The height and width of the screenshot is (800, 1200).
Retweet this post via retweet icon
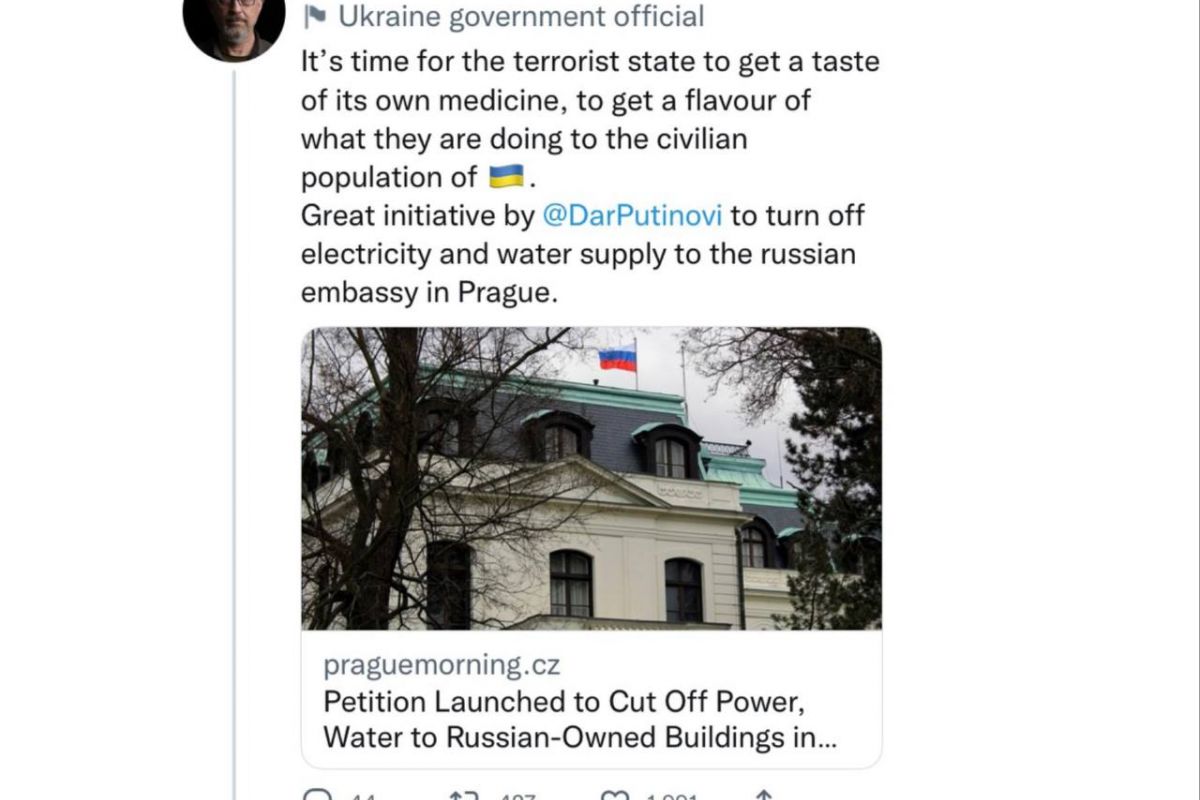pos(463,797)
